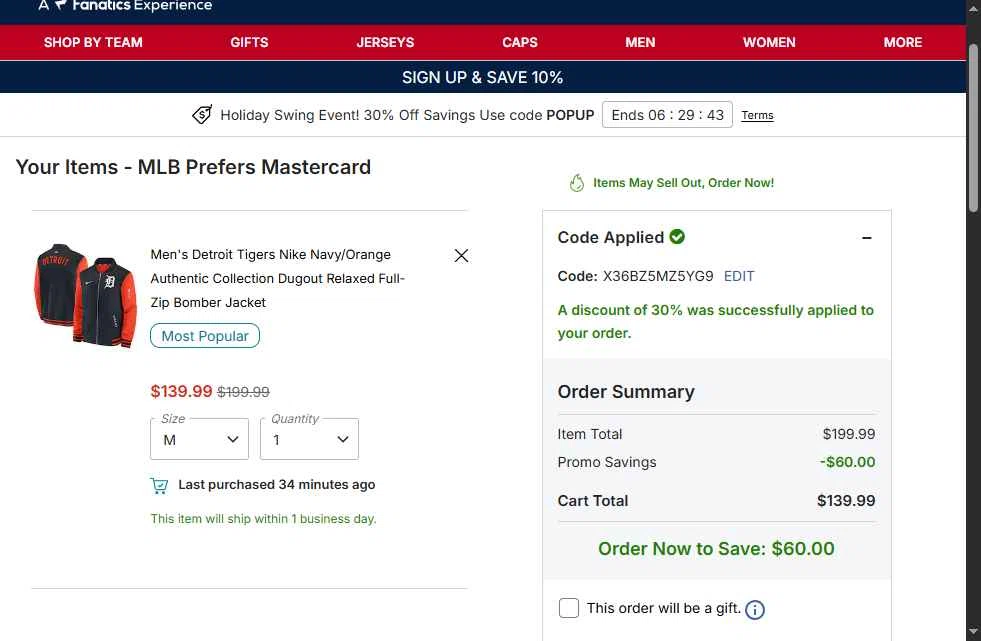The width and height of the screenshot is (981, 641).
Task: Click the $139.99 sale price
Action: [x=181, y=391]
